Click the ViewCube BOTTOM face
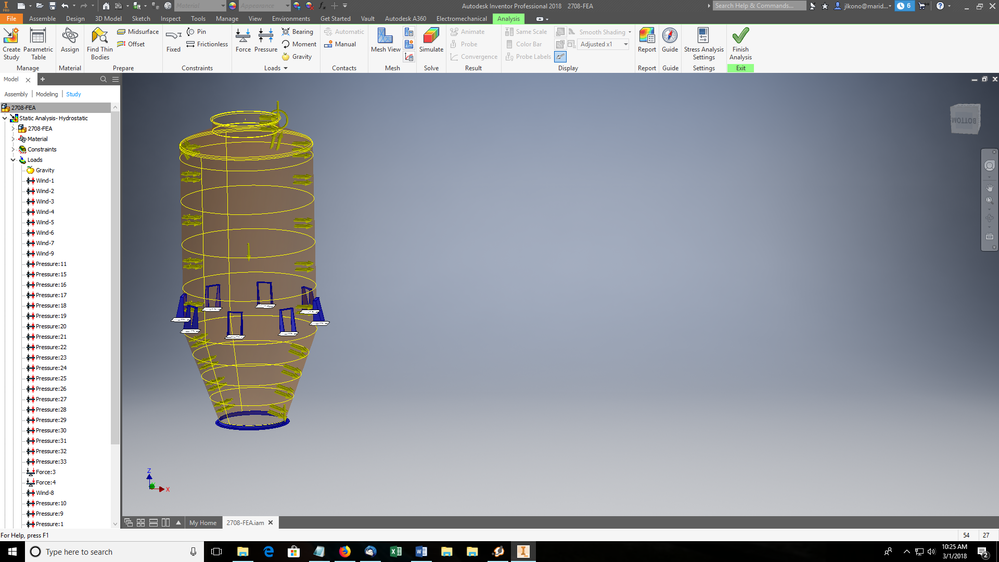999x562 pixels. tap(965, 120)
